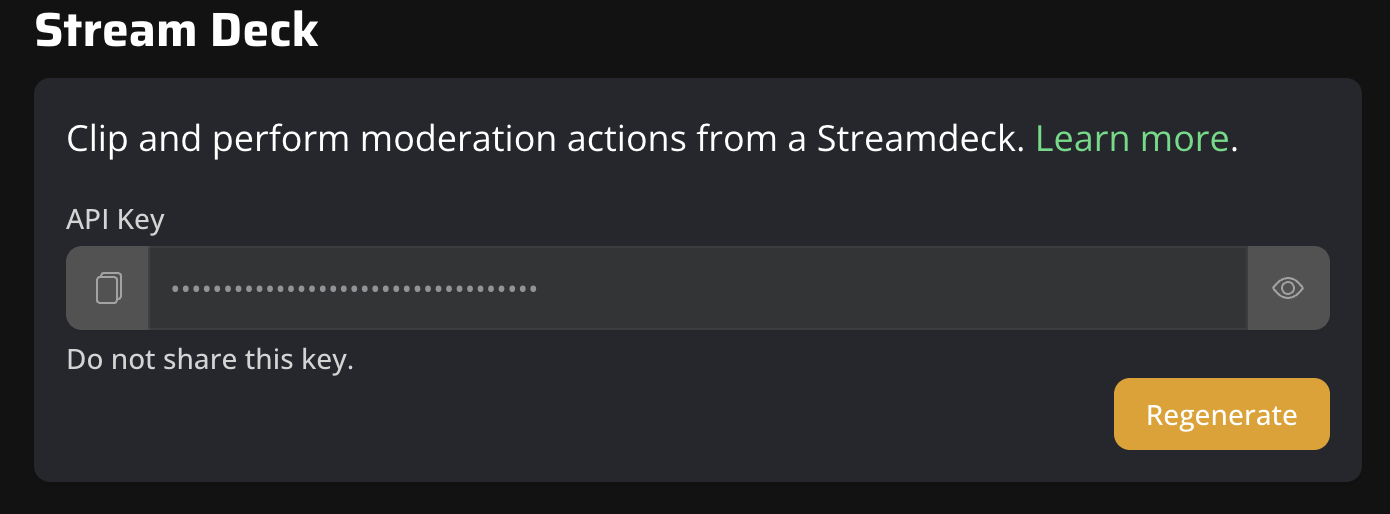The image size is (1390, 514).
Task: Select the Stream Deck section heading
Action: point(177,31)
